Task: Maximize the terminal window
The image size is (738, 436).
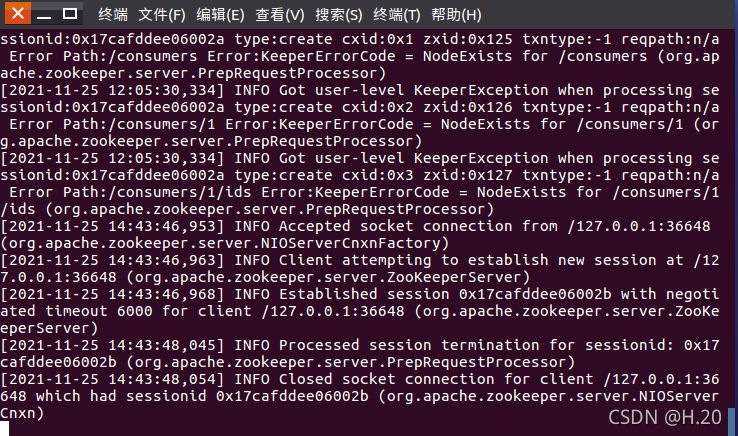Action: click(70, 14)
